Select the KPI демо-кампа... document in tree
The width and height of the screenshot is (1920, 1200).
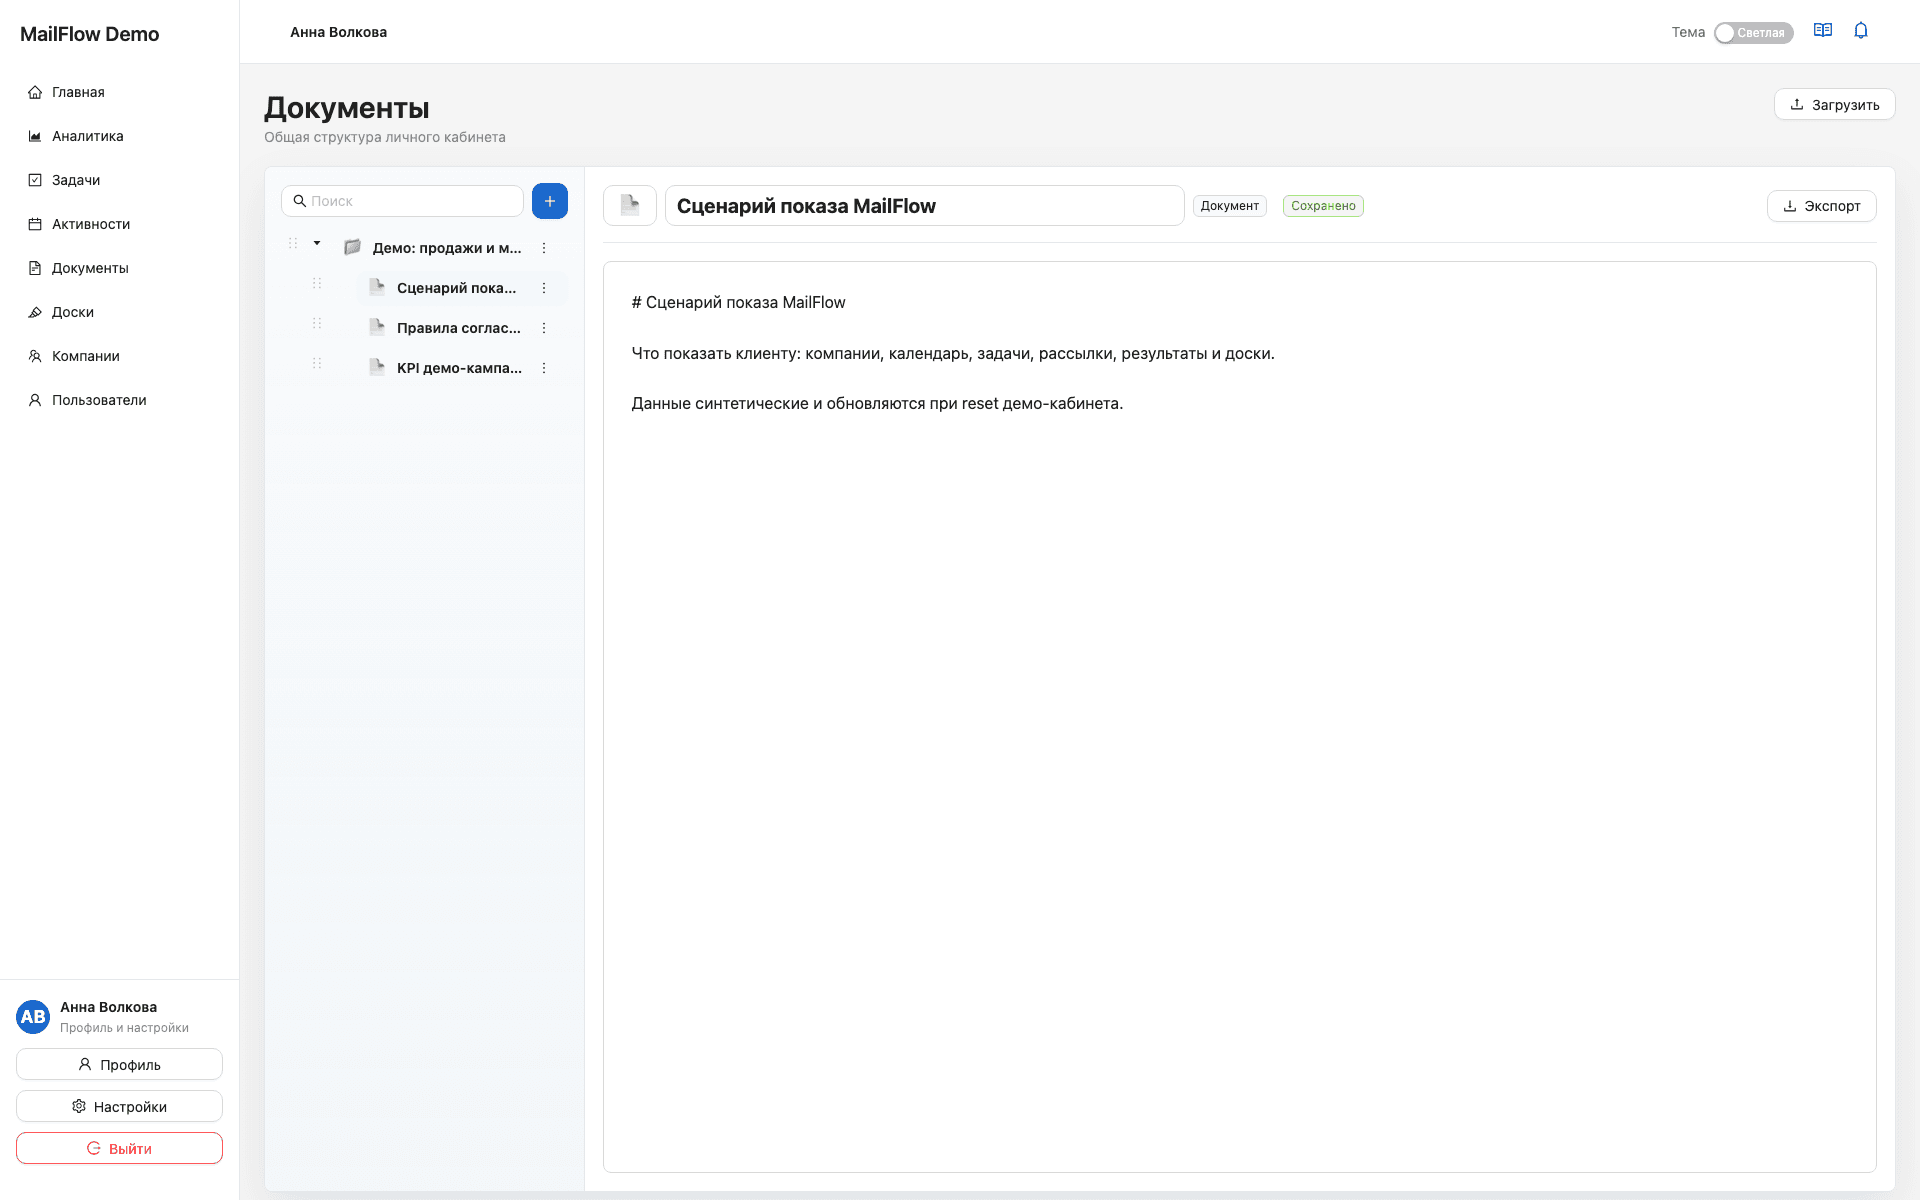[x=461, y=368]
